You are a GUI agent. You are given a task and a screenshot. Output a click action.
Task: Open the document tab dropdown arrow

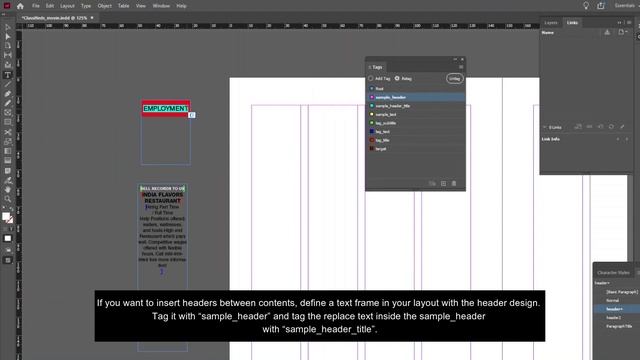click(92, 18)
